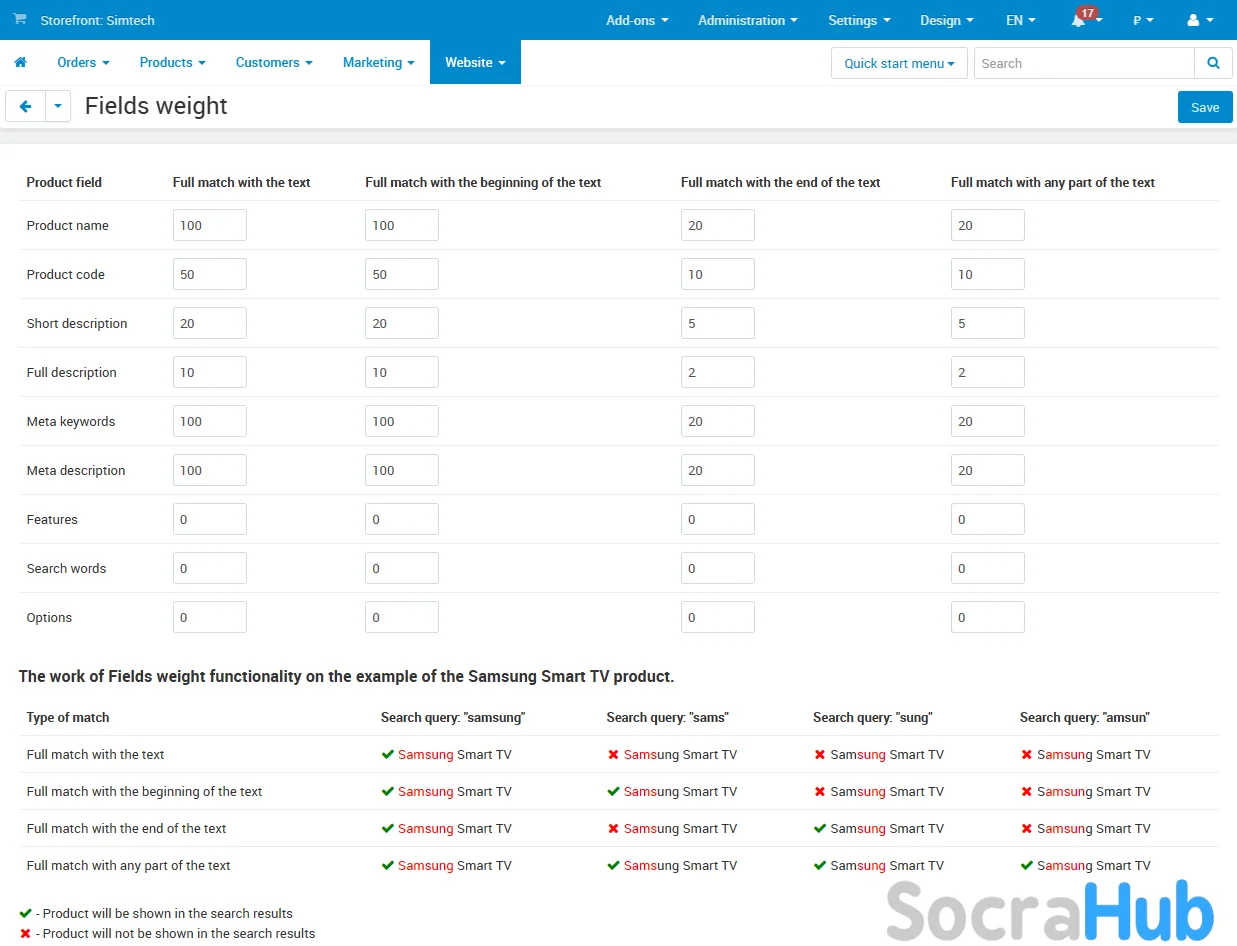Click the Storefront: Simtech link
The width and height of the screenshot is (1237, 946).
(97, 20)
